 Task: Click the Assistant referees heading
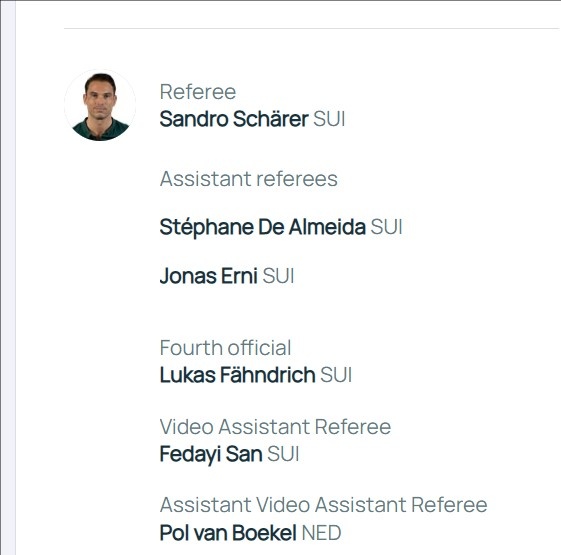tap(249, 179)
